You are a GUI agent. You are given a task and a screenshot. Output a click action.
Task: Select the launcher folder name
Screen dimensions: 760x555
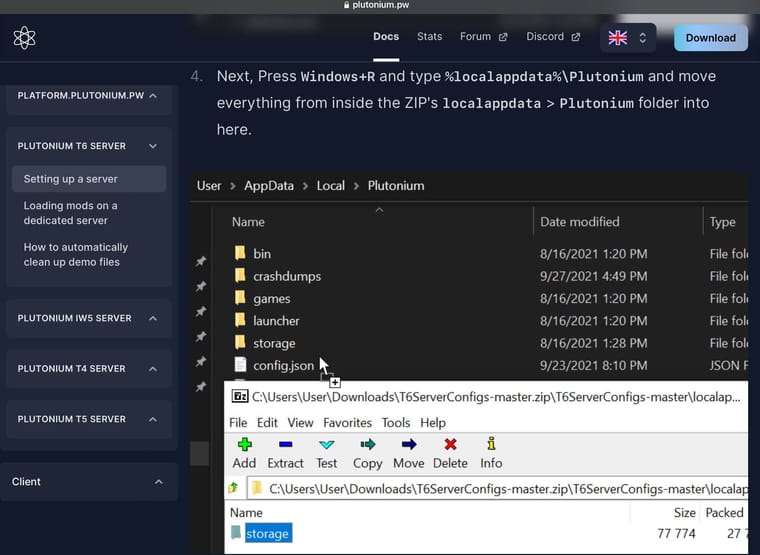(276, 321)
